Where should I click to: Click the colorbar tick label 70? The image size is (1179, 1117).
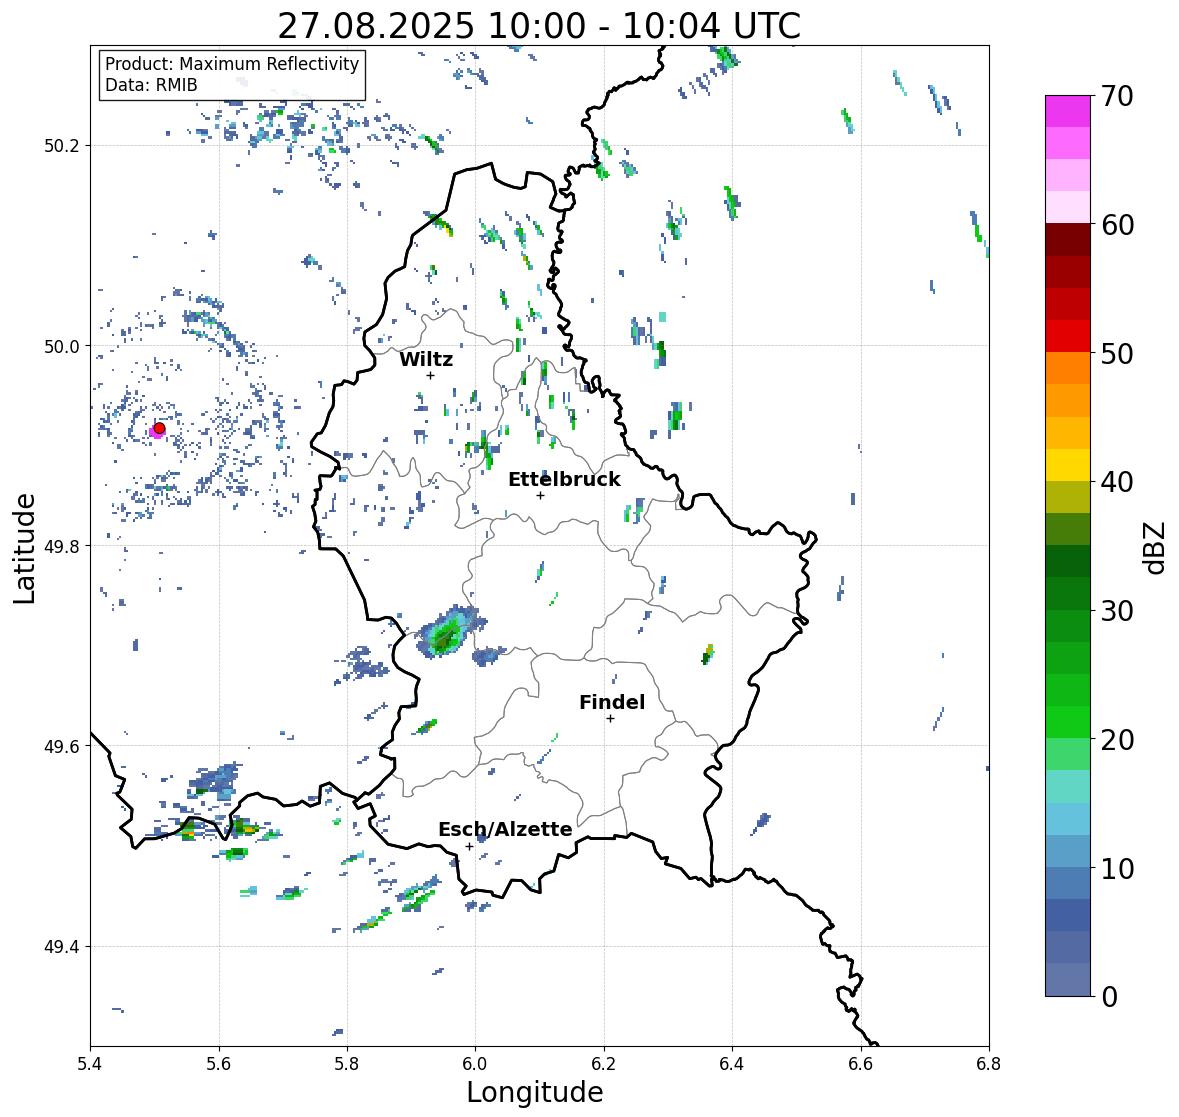coord(1117,96)
